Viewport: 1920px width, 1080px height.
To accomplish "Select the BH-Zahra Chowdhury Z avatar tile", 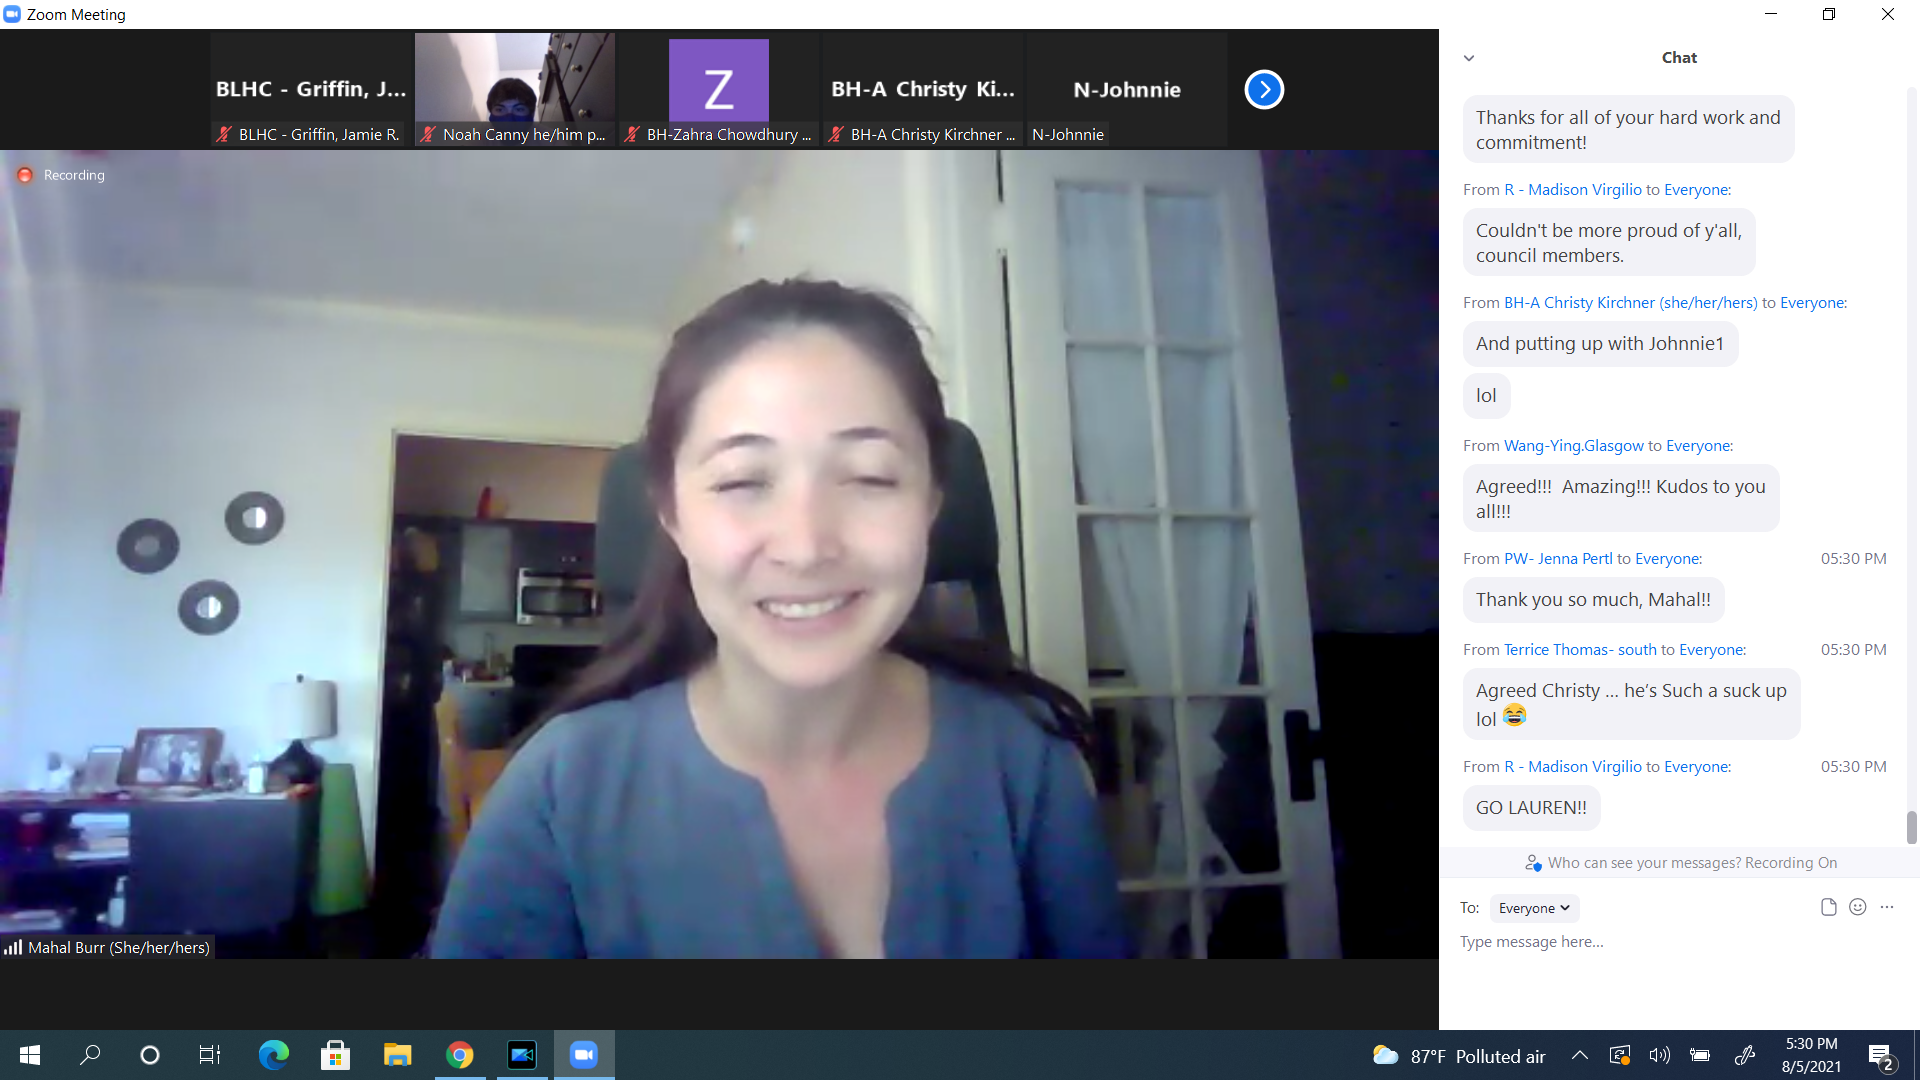I will pyautogui.click(x=719, y=90).
